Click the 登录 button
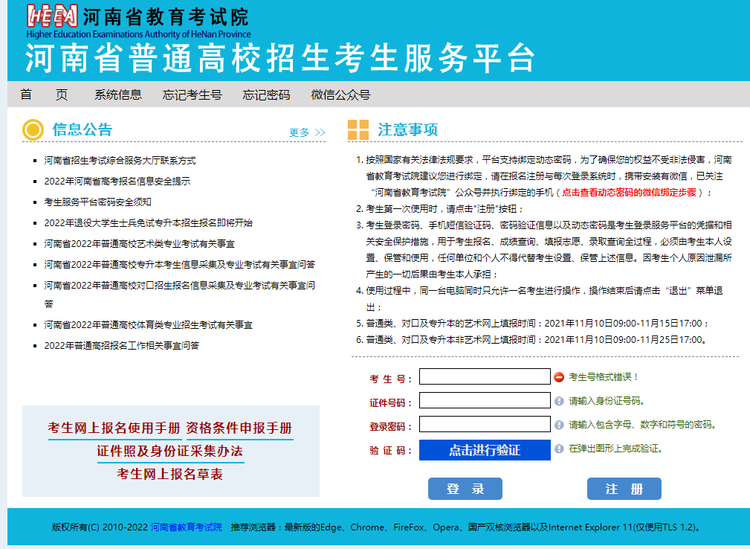Viewport: 750px width, 549px height. point(465,489)
